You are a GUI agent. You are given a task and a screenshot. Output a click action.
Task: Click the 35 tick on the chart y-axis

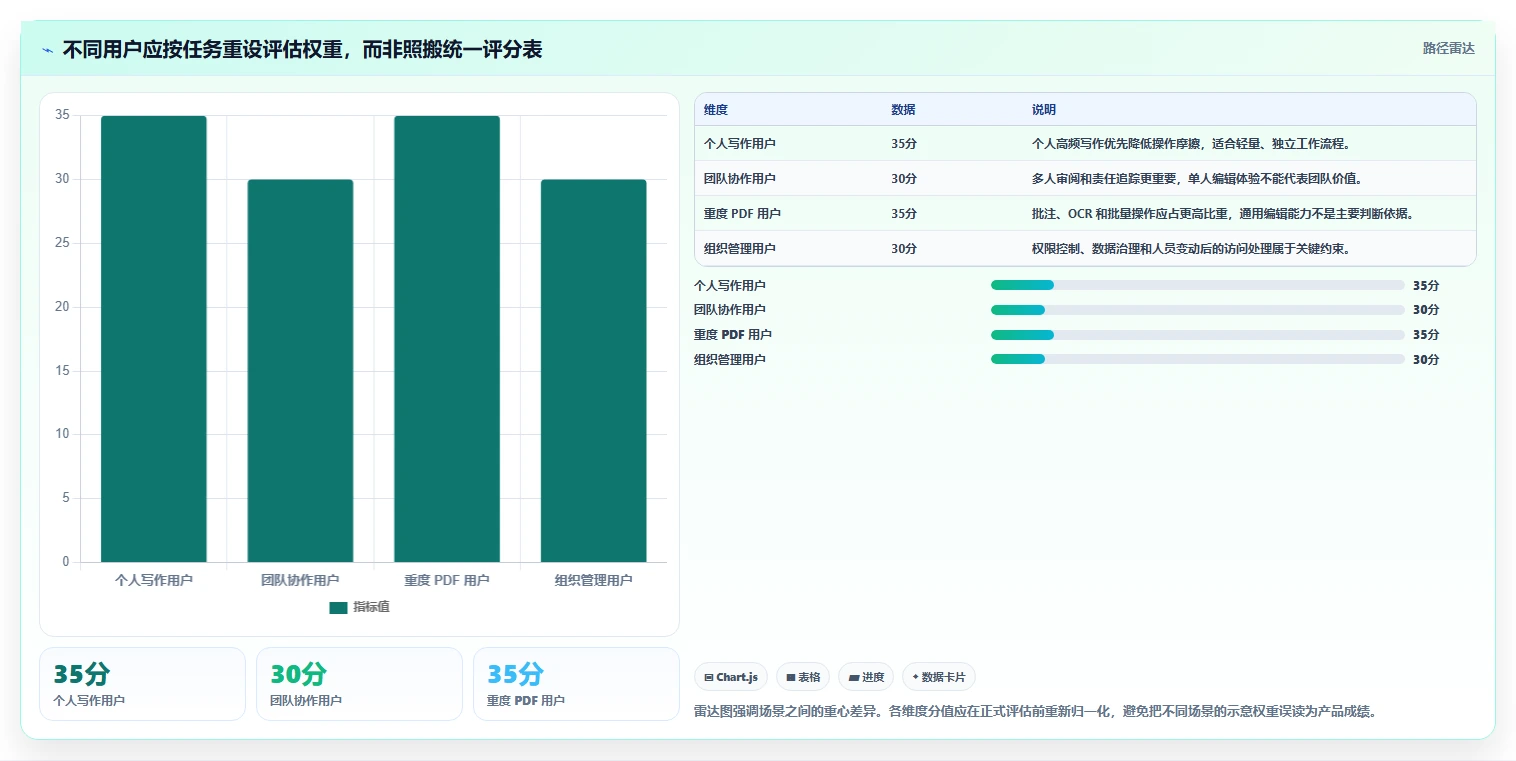click(x=62, y=115)
